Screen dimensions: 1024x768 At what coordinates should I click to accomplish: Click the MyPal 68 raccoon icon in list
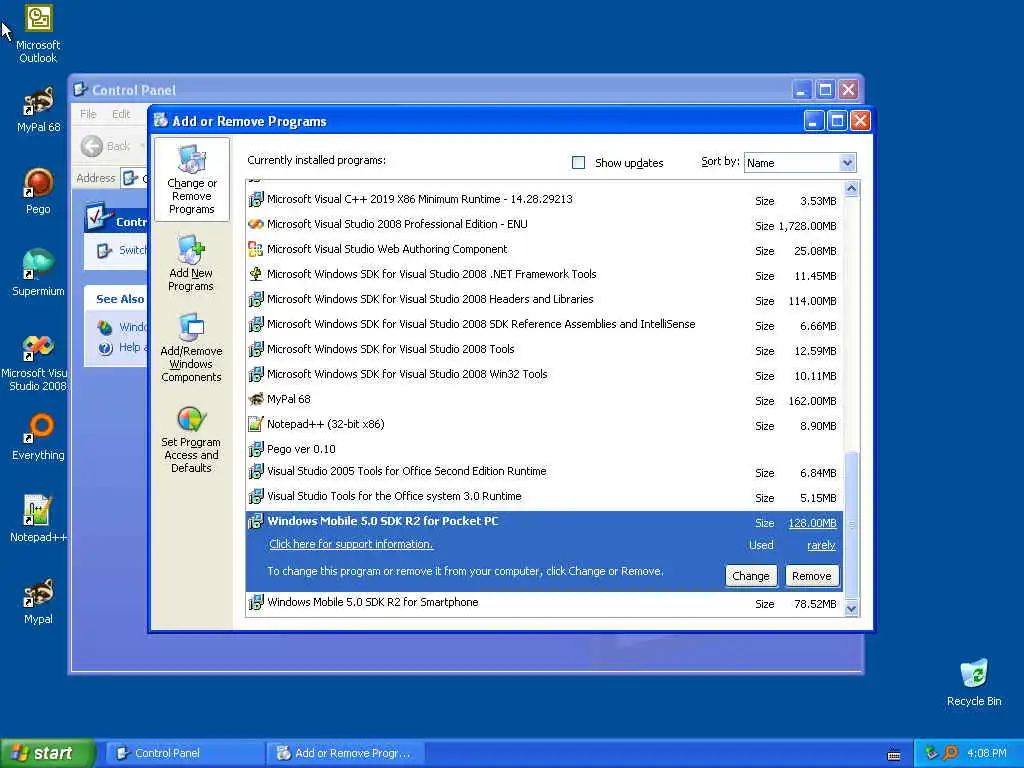256,399
